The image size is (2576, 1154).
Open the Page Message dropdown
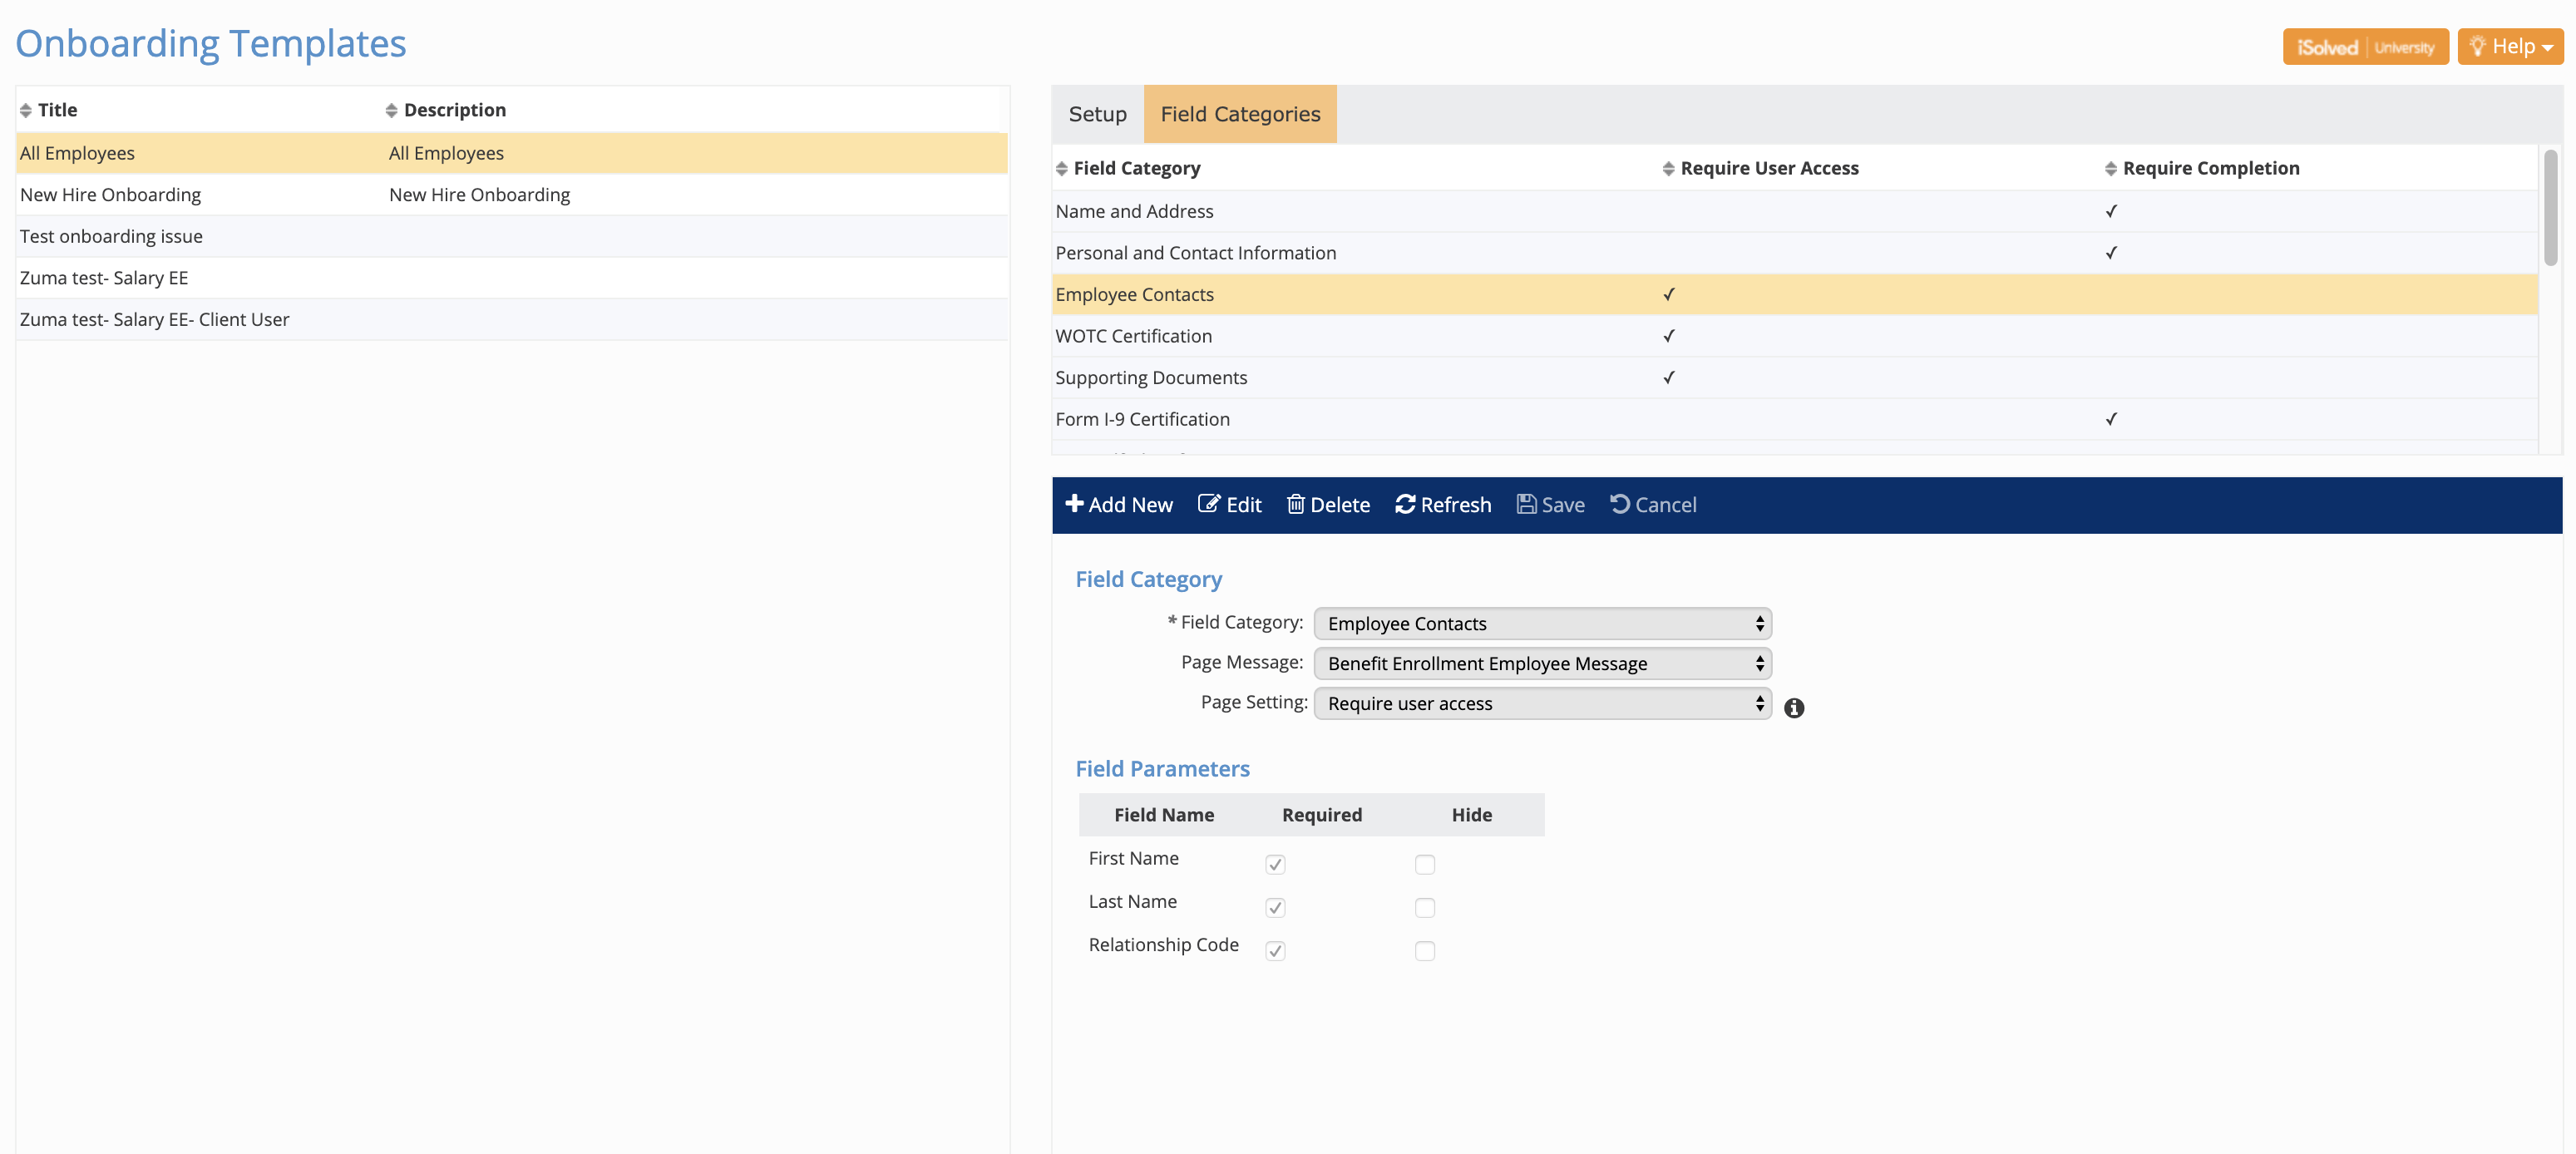click(x=1541, y=663)
